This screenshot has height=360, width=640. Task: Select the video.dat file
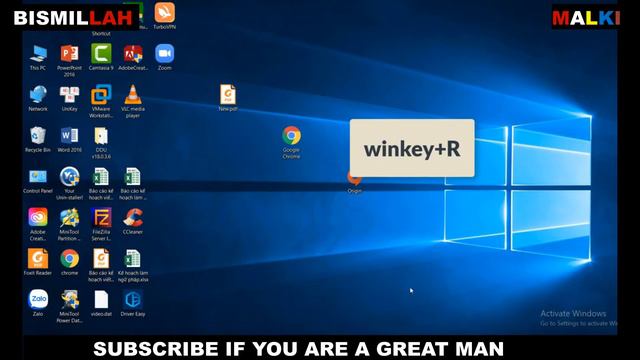click(101, 300)
